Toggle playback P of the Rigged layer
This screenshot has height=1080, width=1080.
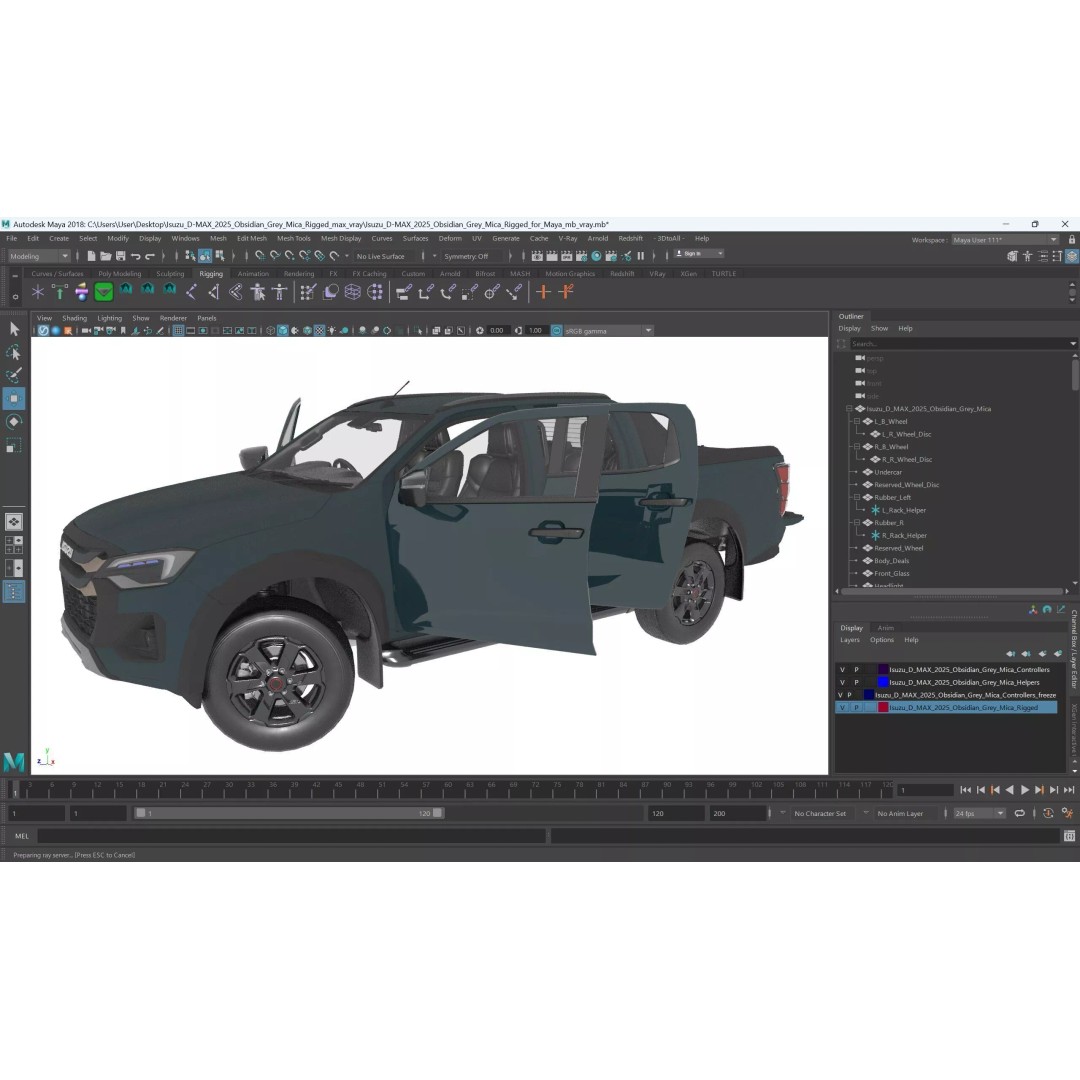(856, 707)
